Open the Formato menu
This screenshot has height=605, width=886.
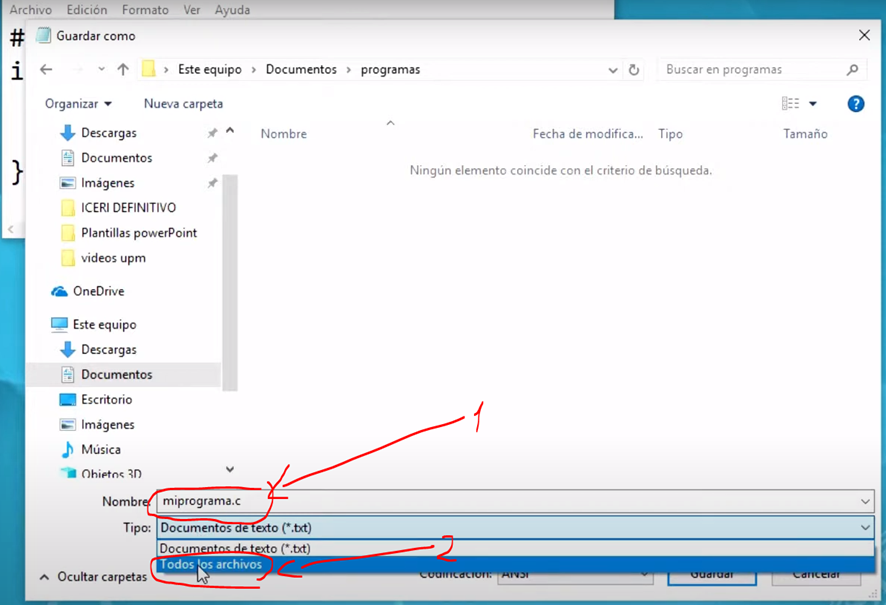(x=145, y=10)
